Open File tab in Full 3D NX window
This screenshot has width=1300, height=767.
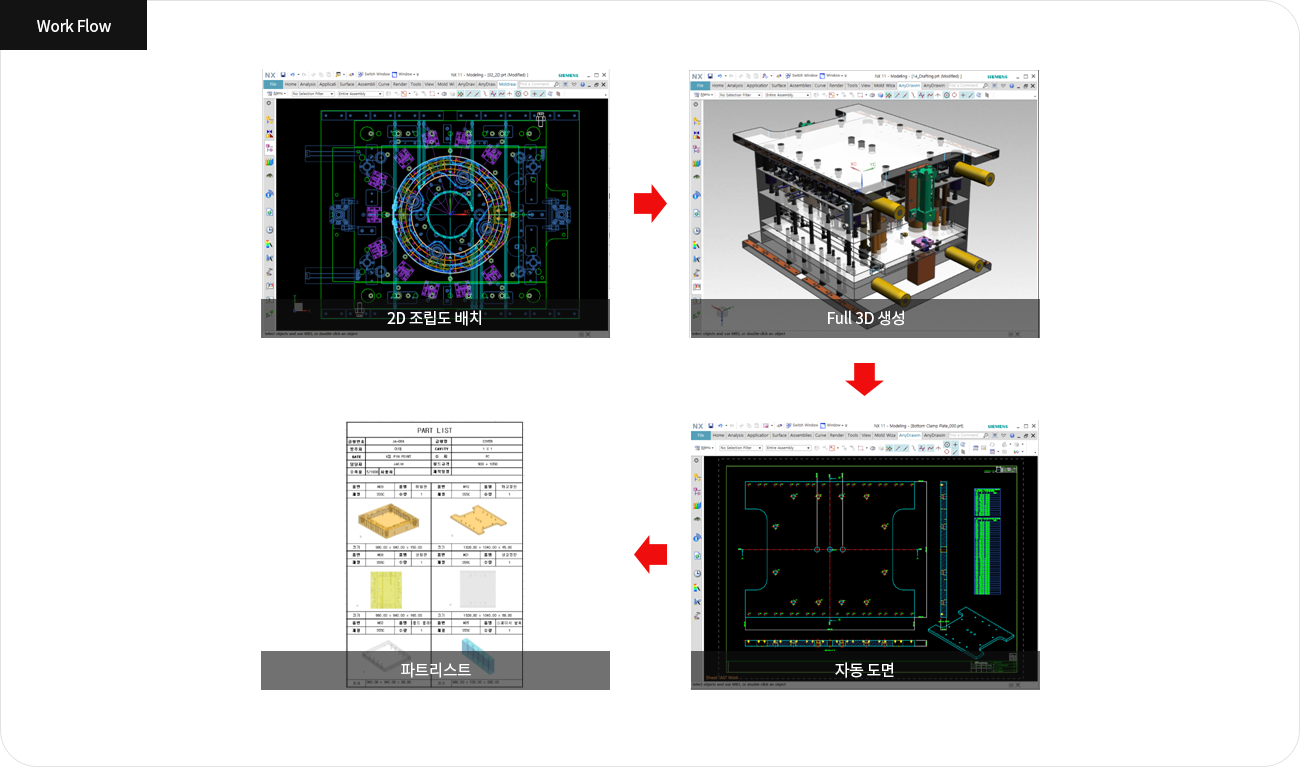click(x=700, y=86)
